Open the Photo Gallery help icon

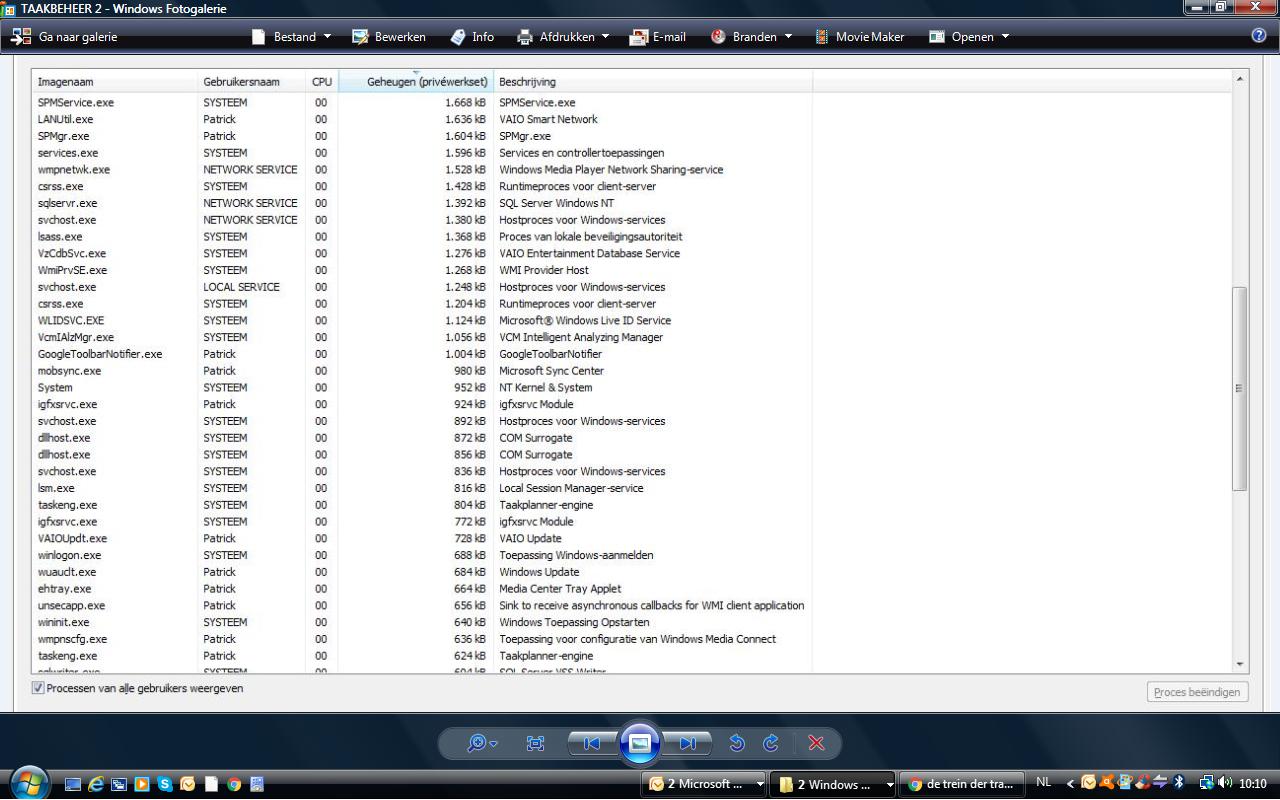click(x=1259, y=36)
